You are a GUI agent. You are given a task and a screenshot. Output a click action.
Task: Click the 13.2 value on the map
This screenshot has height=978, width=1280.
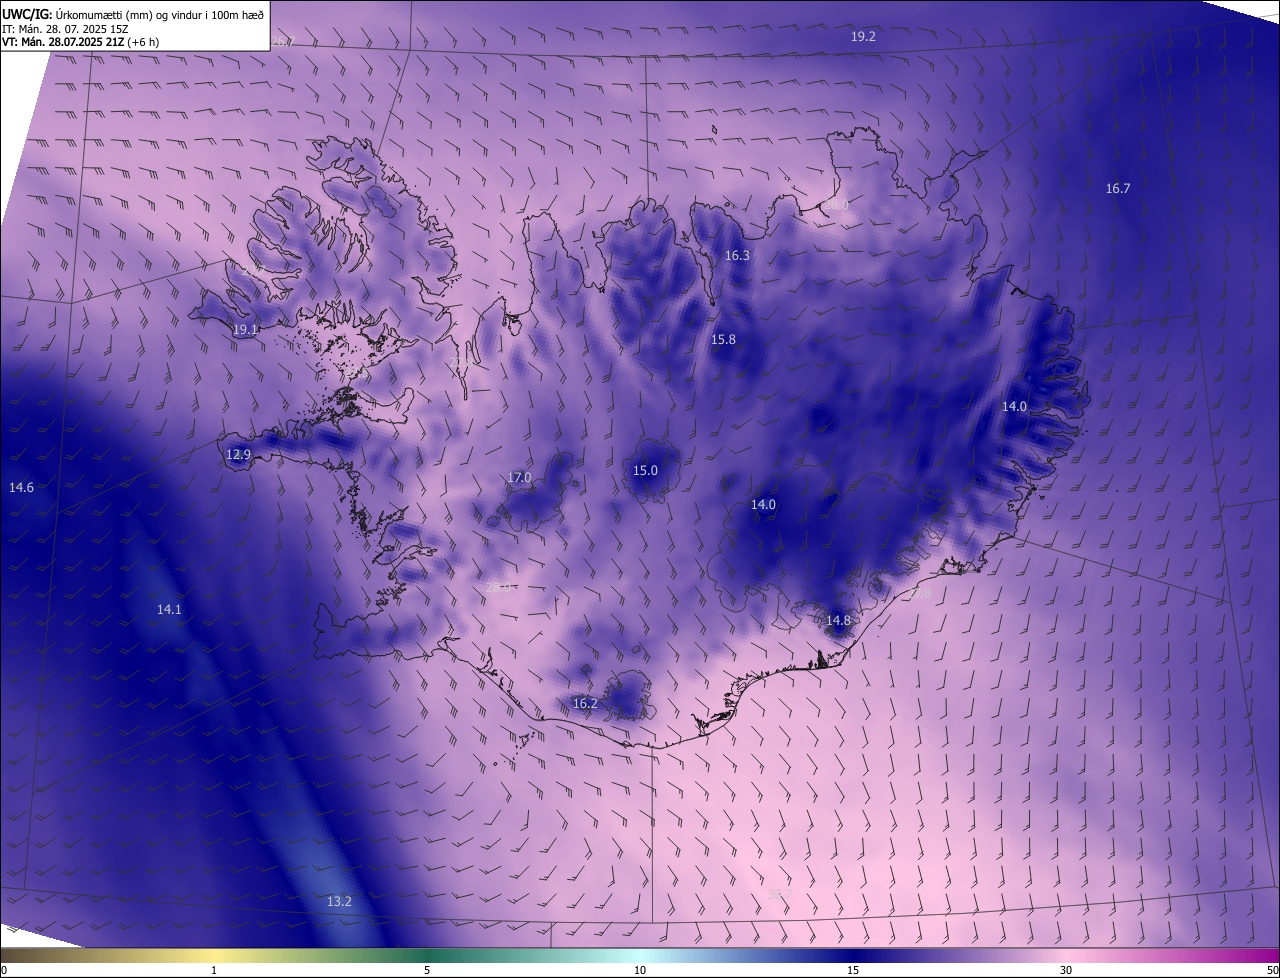click(339, 901)
